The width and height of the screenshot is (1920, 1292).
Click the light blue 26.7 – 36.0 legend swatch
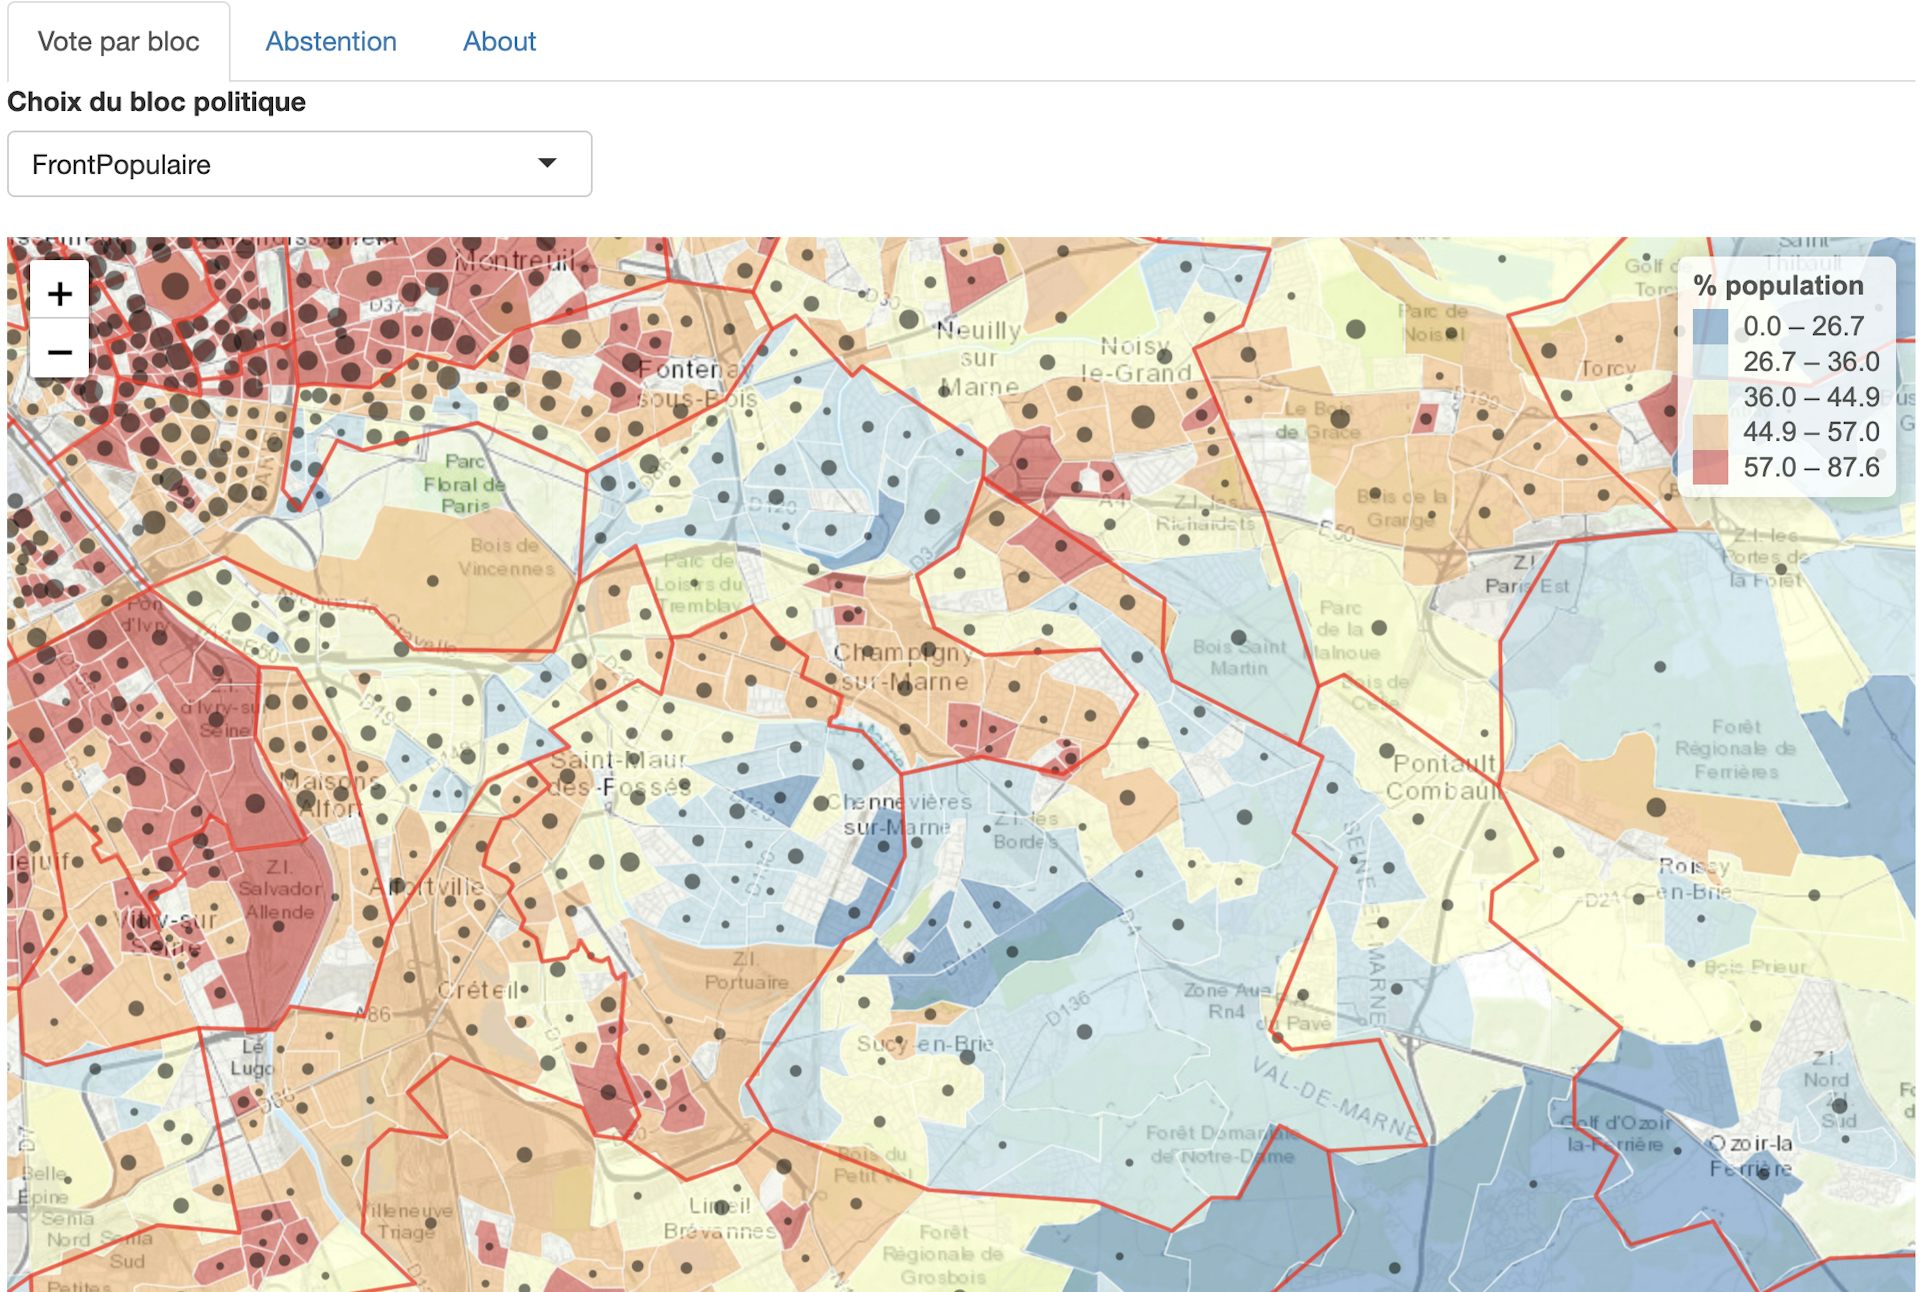pos(1710,362)
